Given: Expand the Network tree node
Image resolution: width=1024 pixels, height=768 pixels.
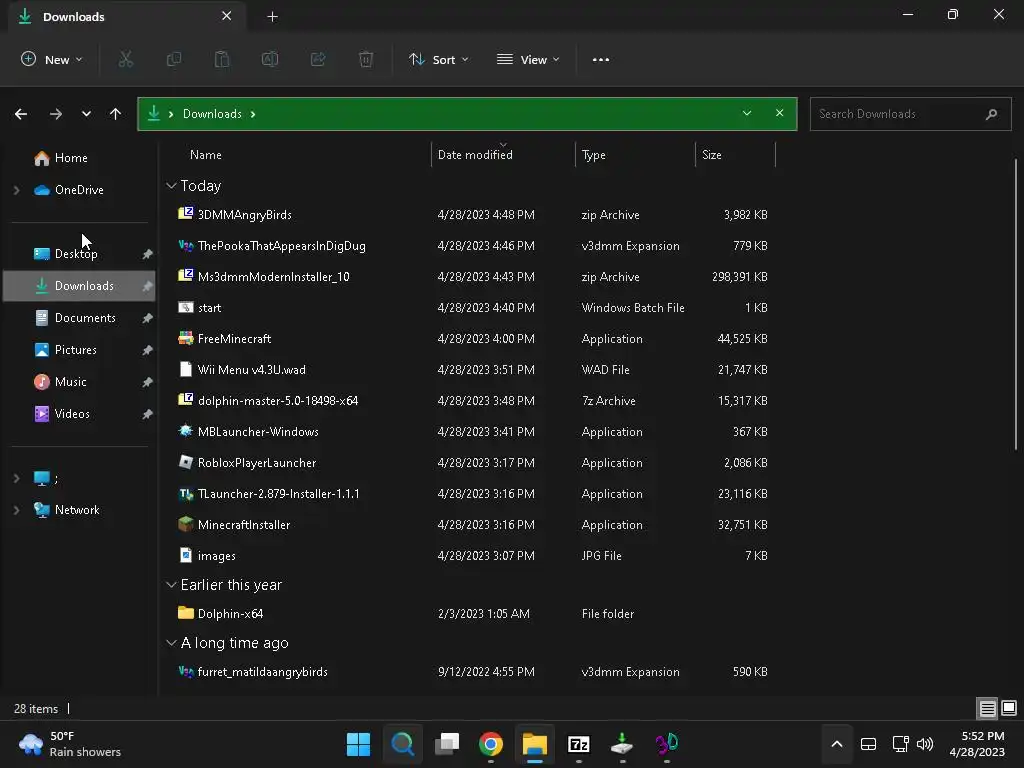Looking at the screenshot, I should point(16,510).
